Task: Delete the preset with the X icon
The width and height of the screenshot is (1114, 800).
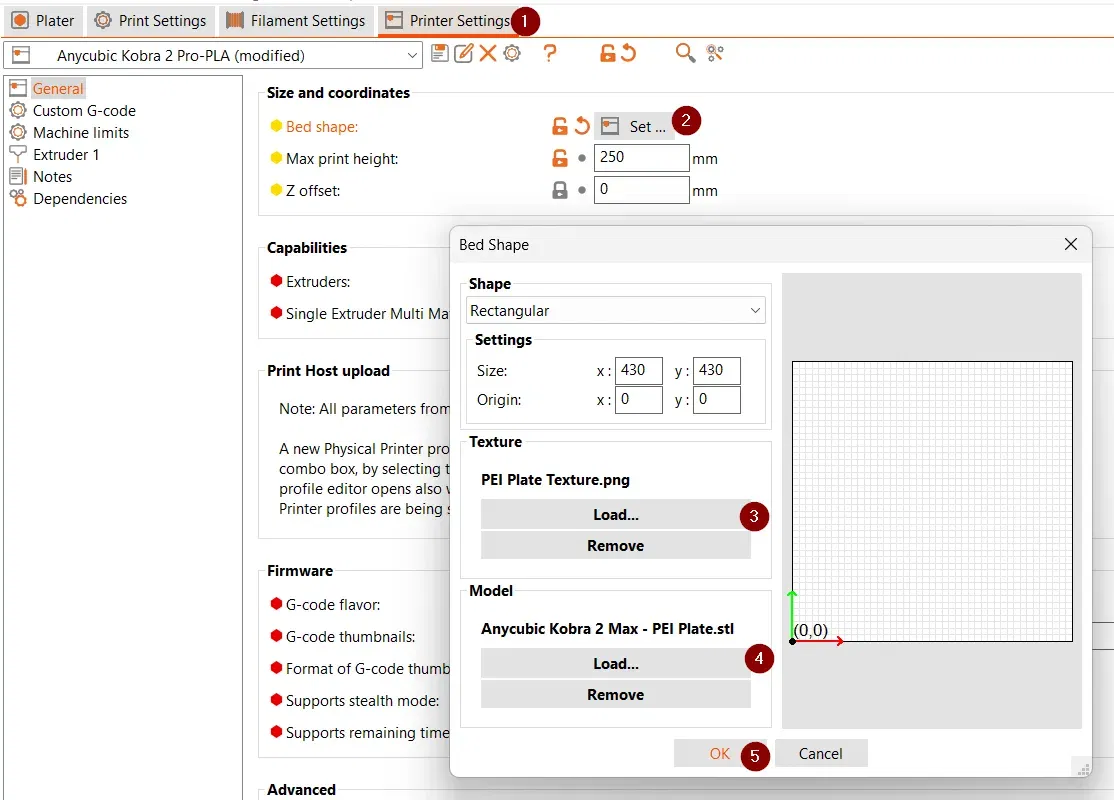Action: point(487,53)
